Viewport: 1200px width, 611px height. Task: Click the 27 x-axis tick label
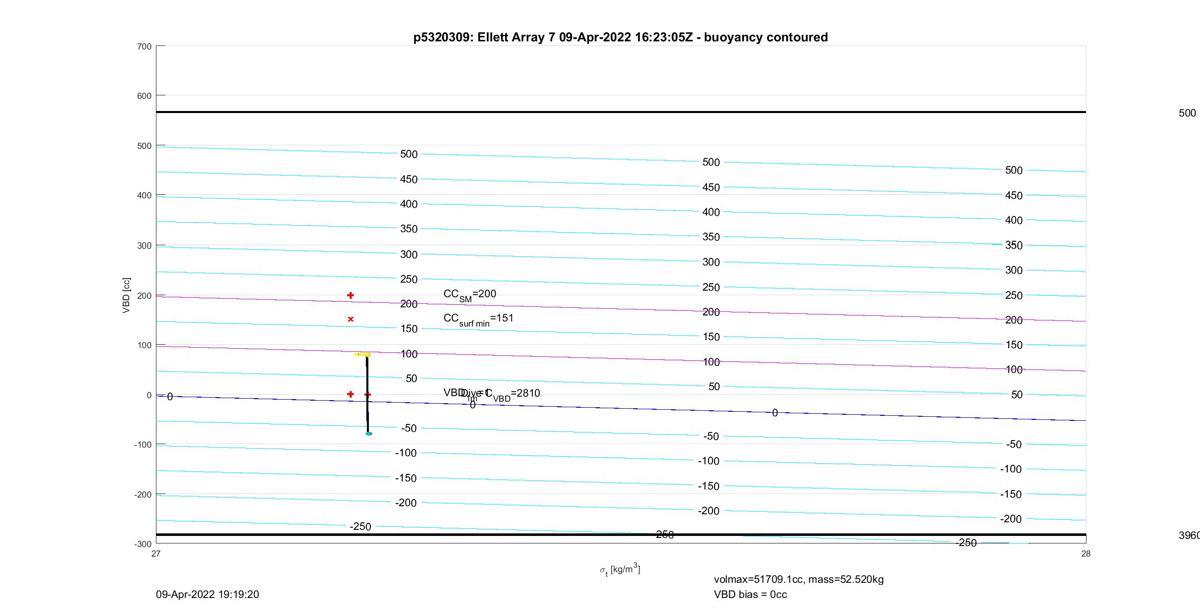156,553
